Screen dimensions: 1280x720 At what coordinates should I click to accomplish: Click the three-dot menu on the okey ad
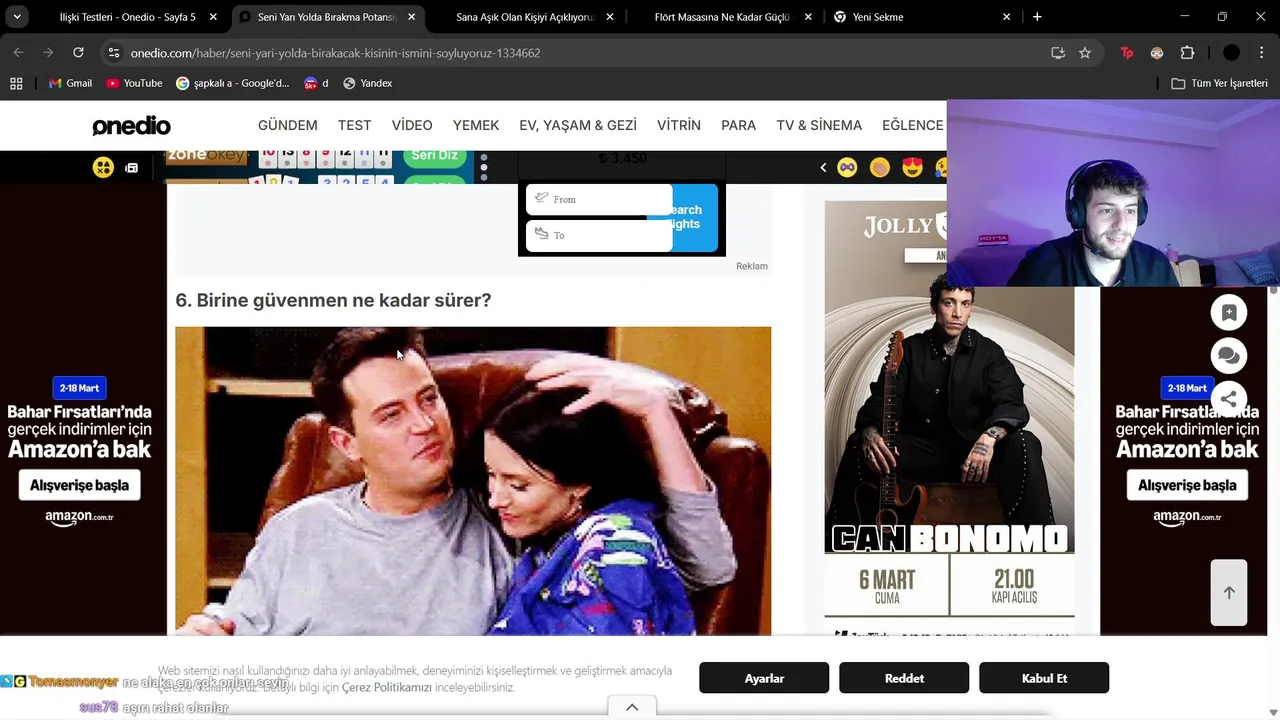[x=484, y=167]
